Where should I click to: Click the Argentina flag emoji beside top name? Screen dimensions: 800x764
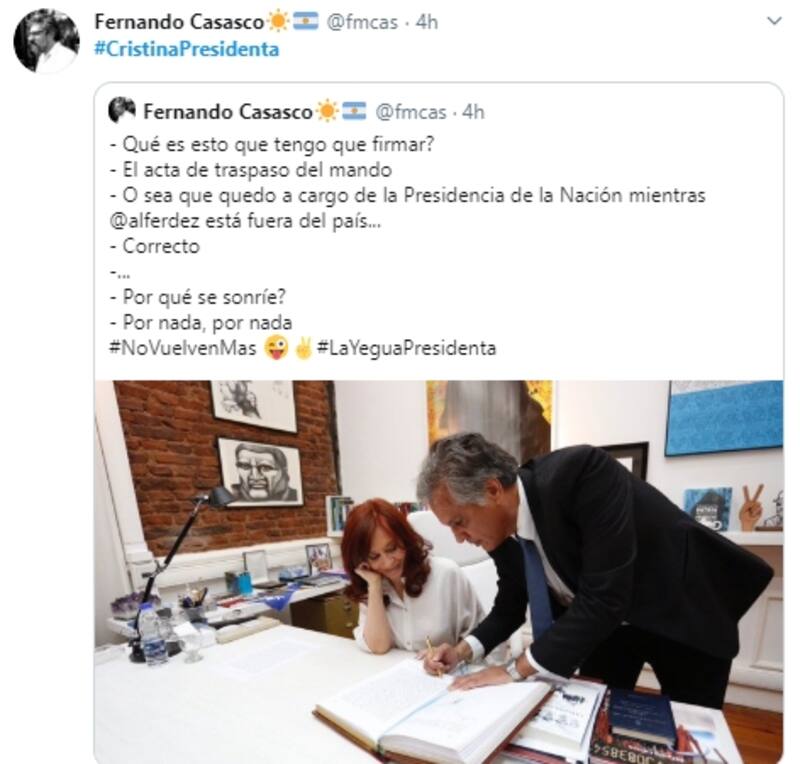pos(306,21)
